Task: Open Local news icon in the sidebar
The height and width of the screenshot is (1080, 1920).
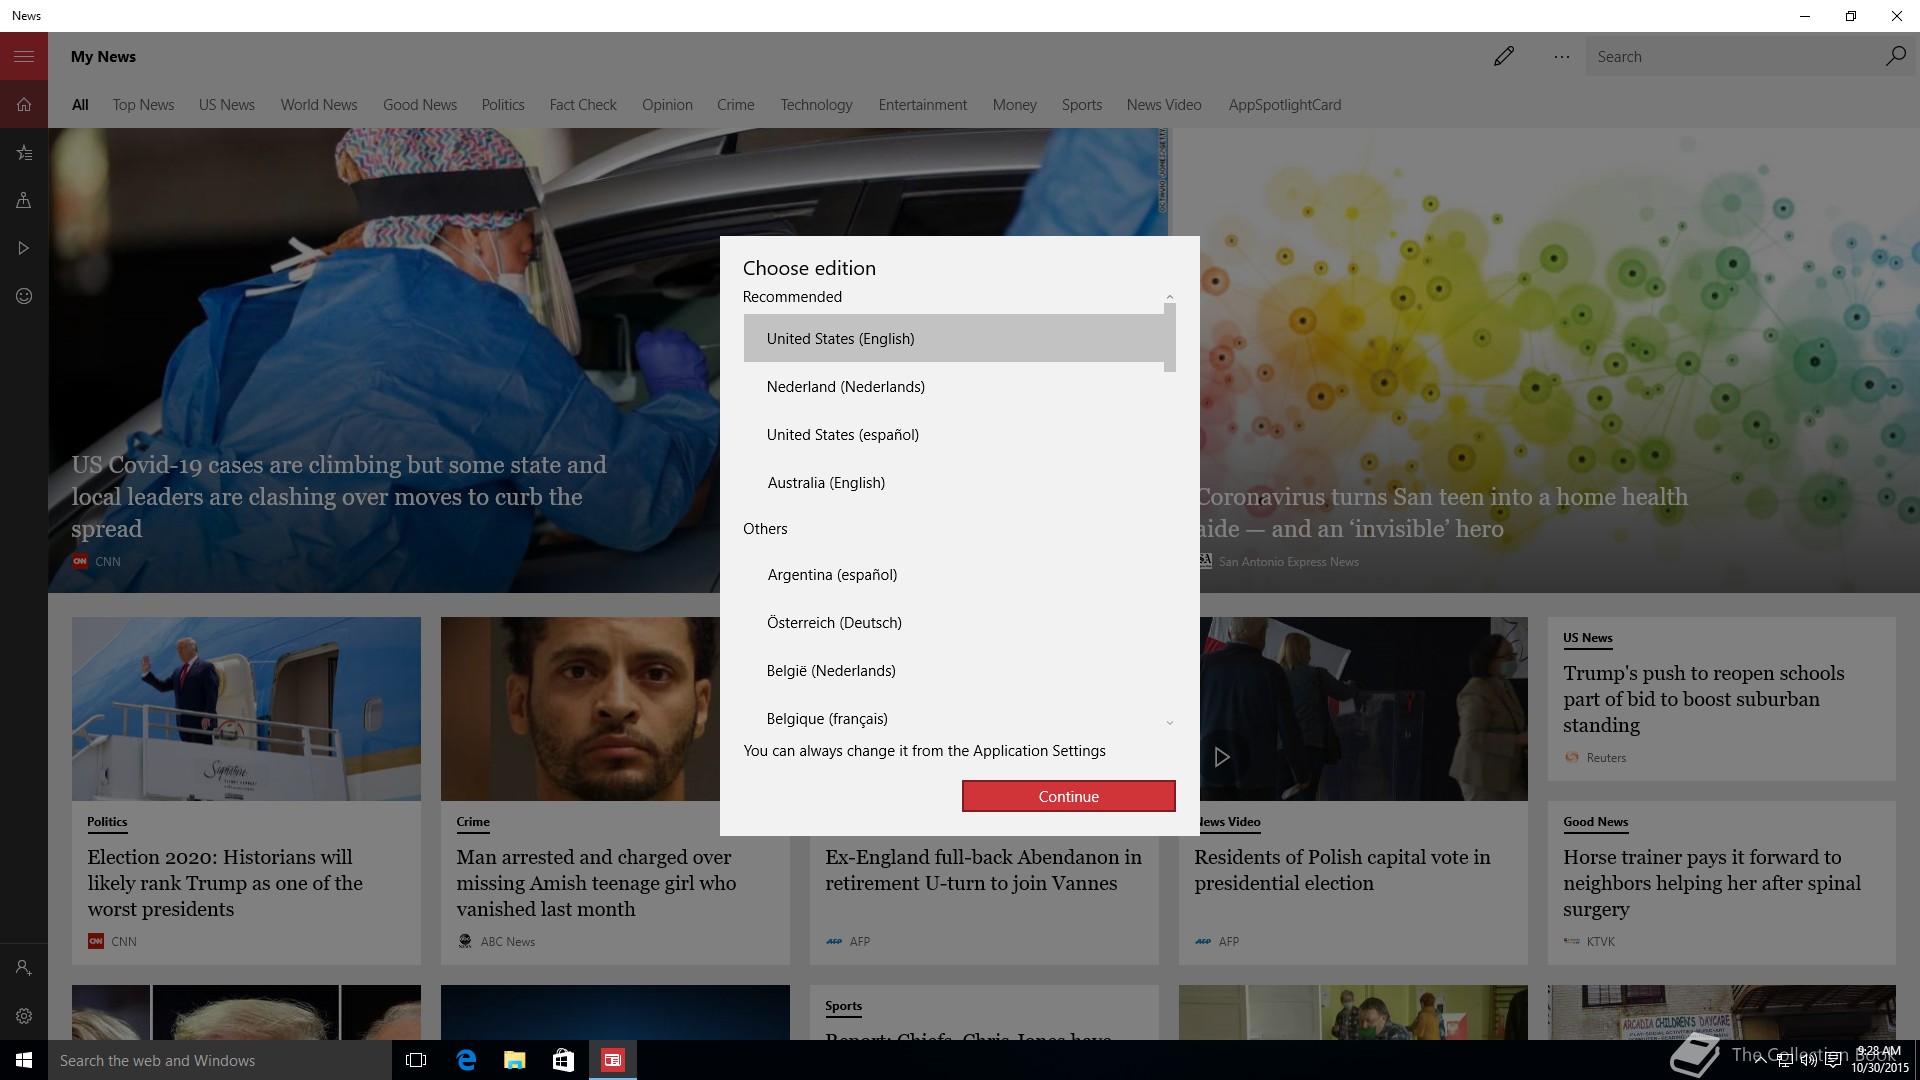Action: click(24, 200)
